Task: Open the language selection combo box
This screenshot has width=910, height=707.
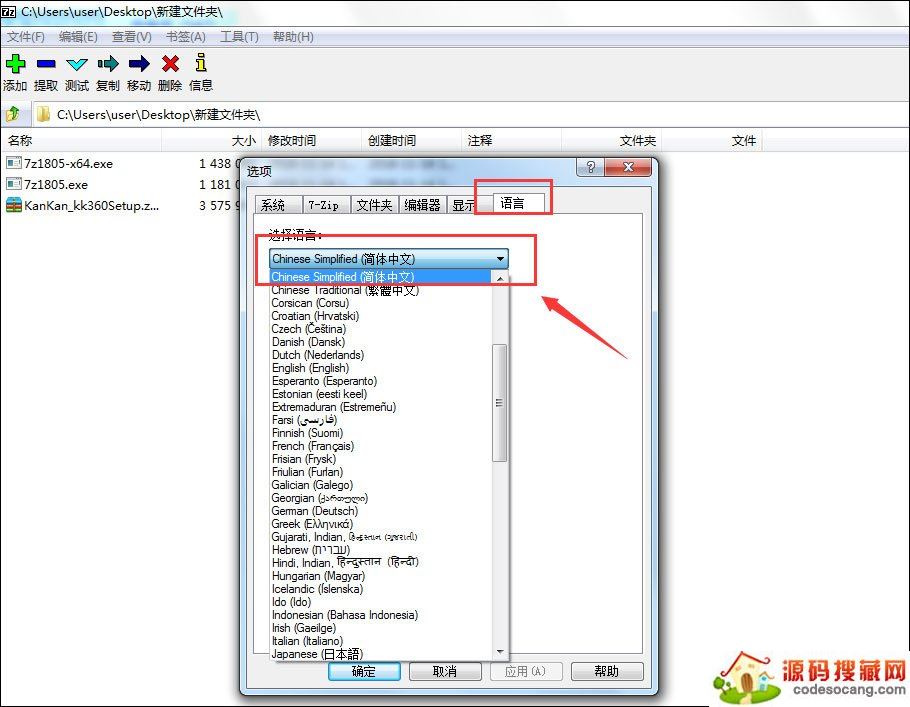Action: (500, 258)
